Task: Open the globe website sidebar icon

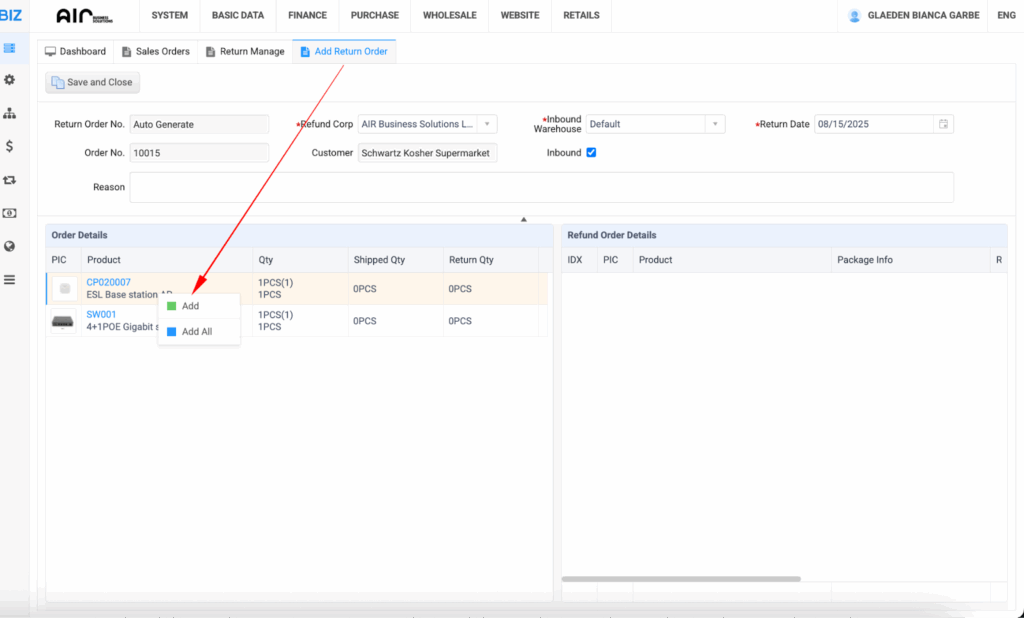Action: click(10, 246)
